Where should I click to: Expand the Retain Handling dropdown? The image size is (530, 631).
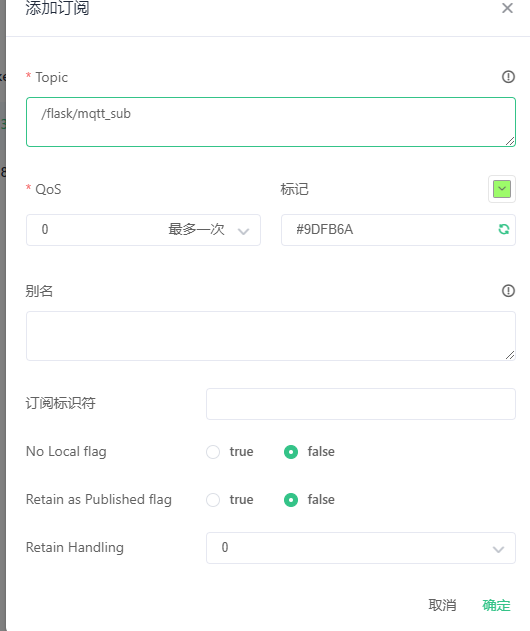361,548
